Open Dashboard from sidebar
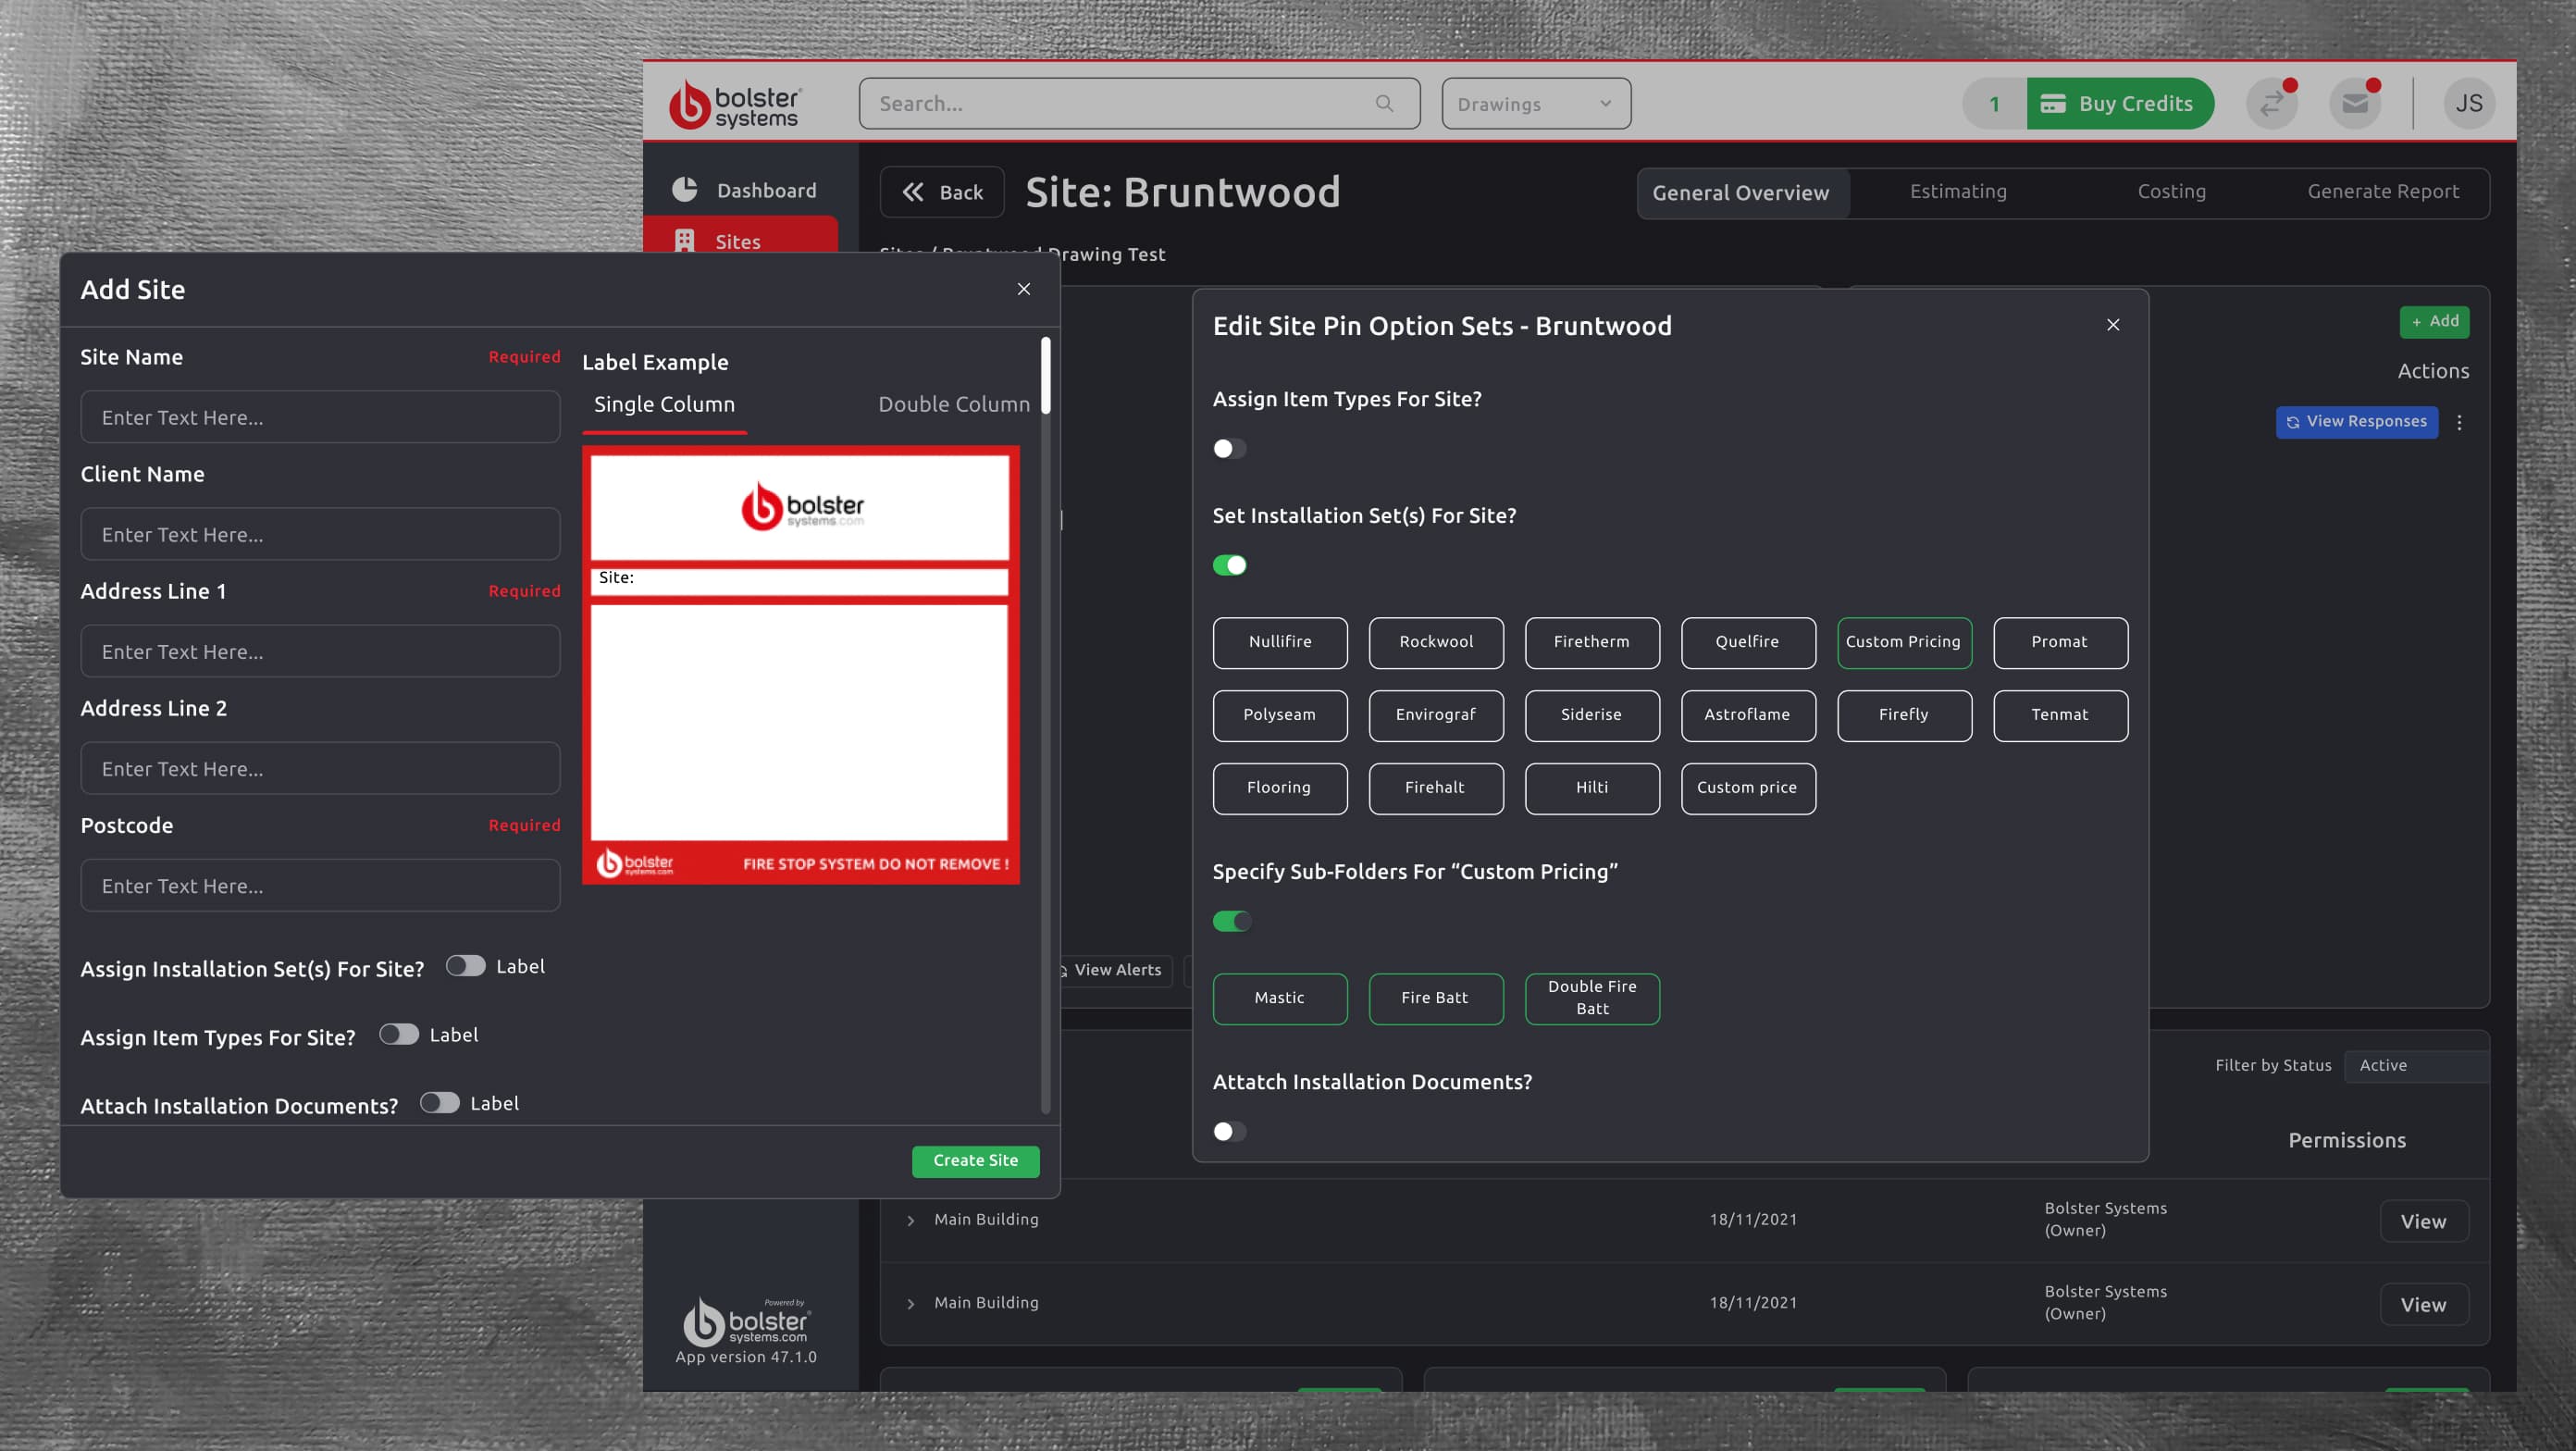Image resolution: width=2576 pixels, height=1451 pixels. [x=745, y=190]
